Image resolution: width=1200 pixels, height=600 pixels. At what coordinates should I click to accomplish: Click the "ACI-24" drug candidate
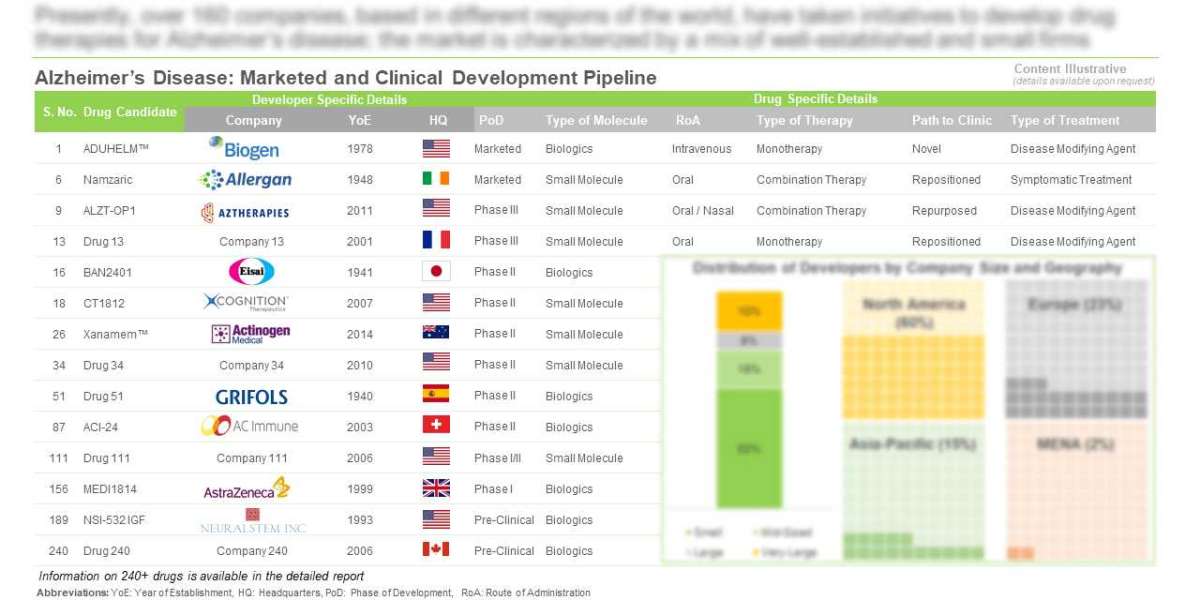[101, 428]
